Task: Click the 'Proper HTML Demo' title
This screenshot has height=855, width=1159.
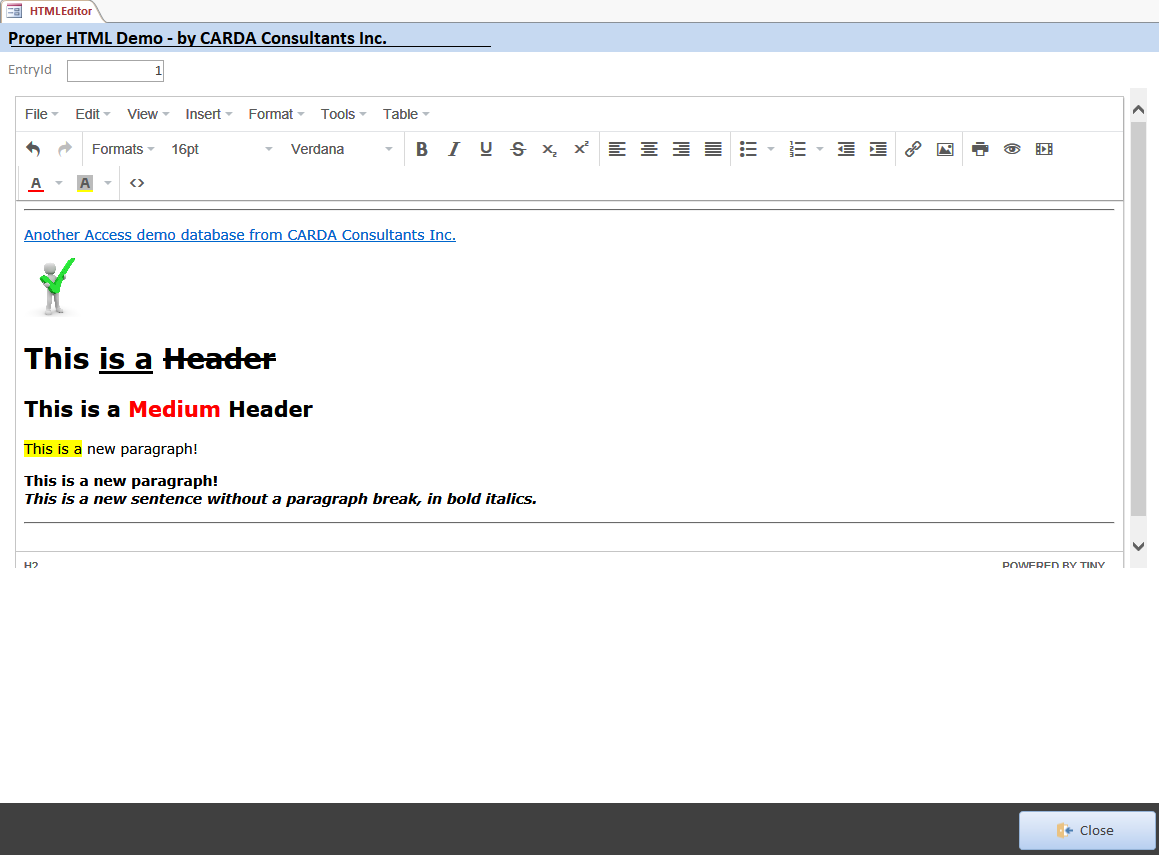Action: coord(197,38)
